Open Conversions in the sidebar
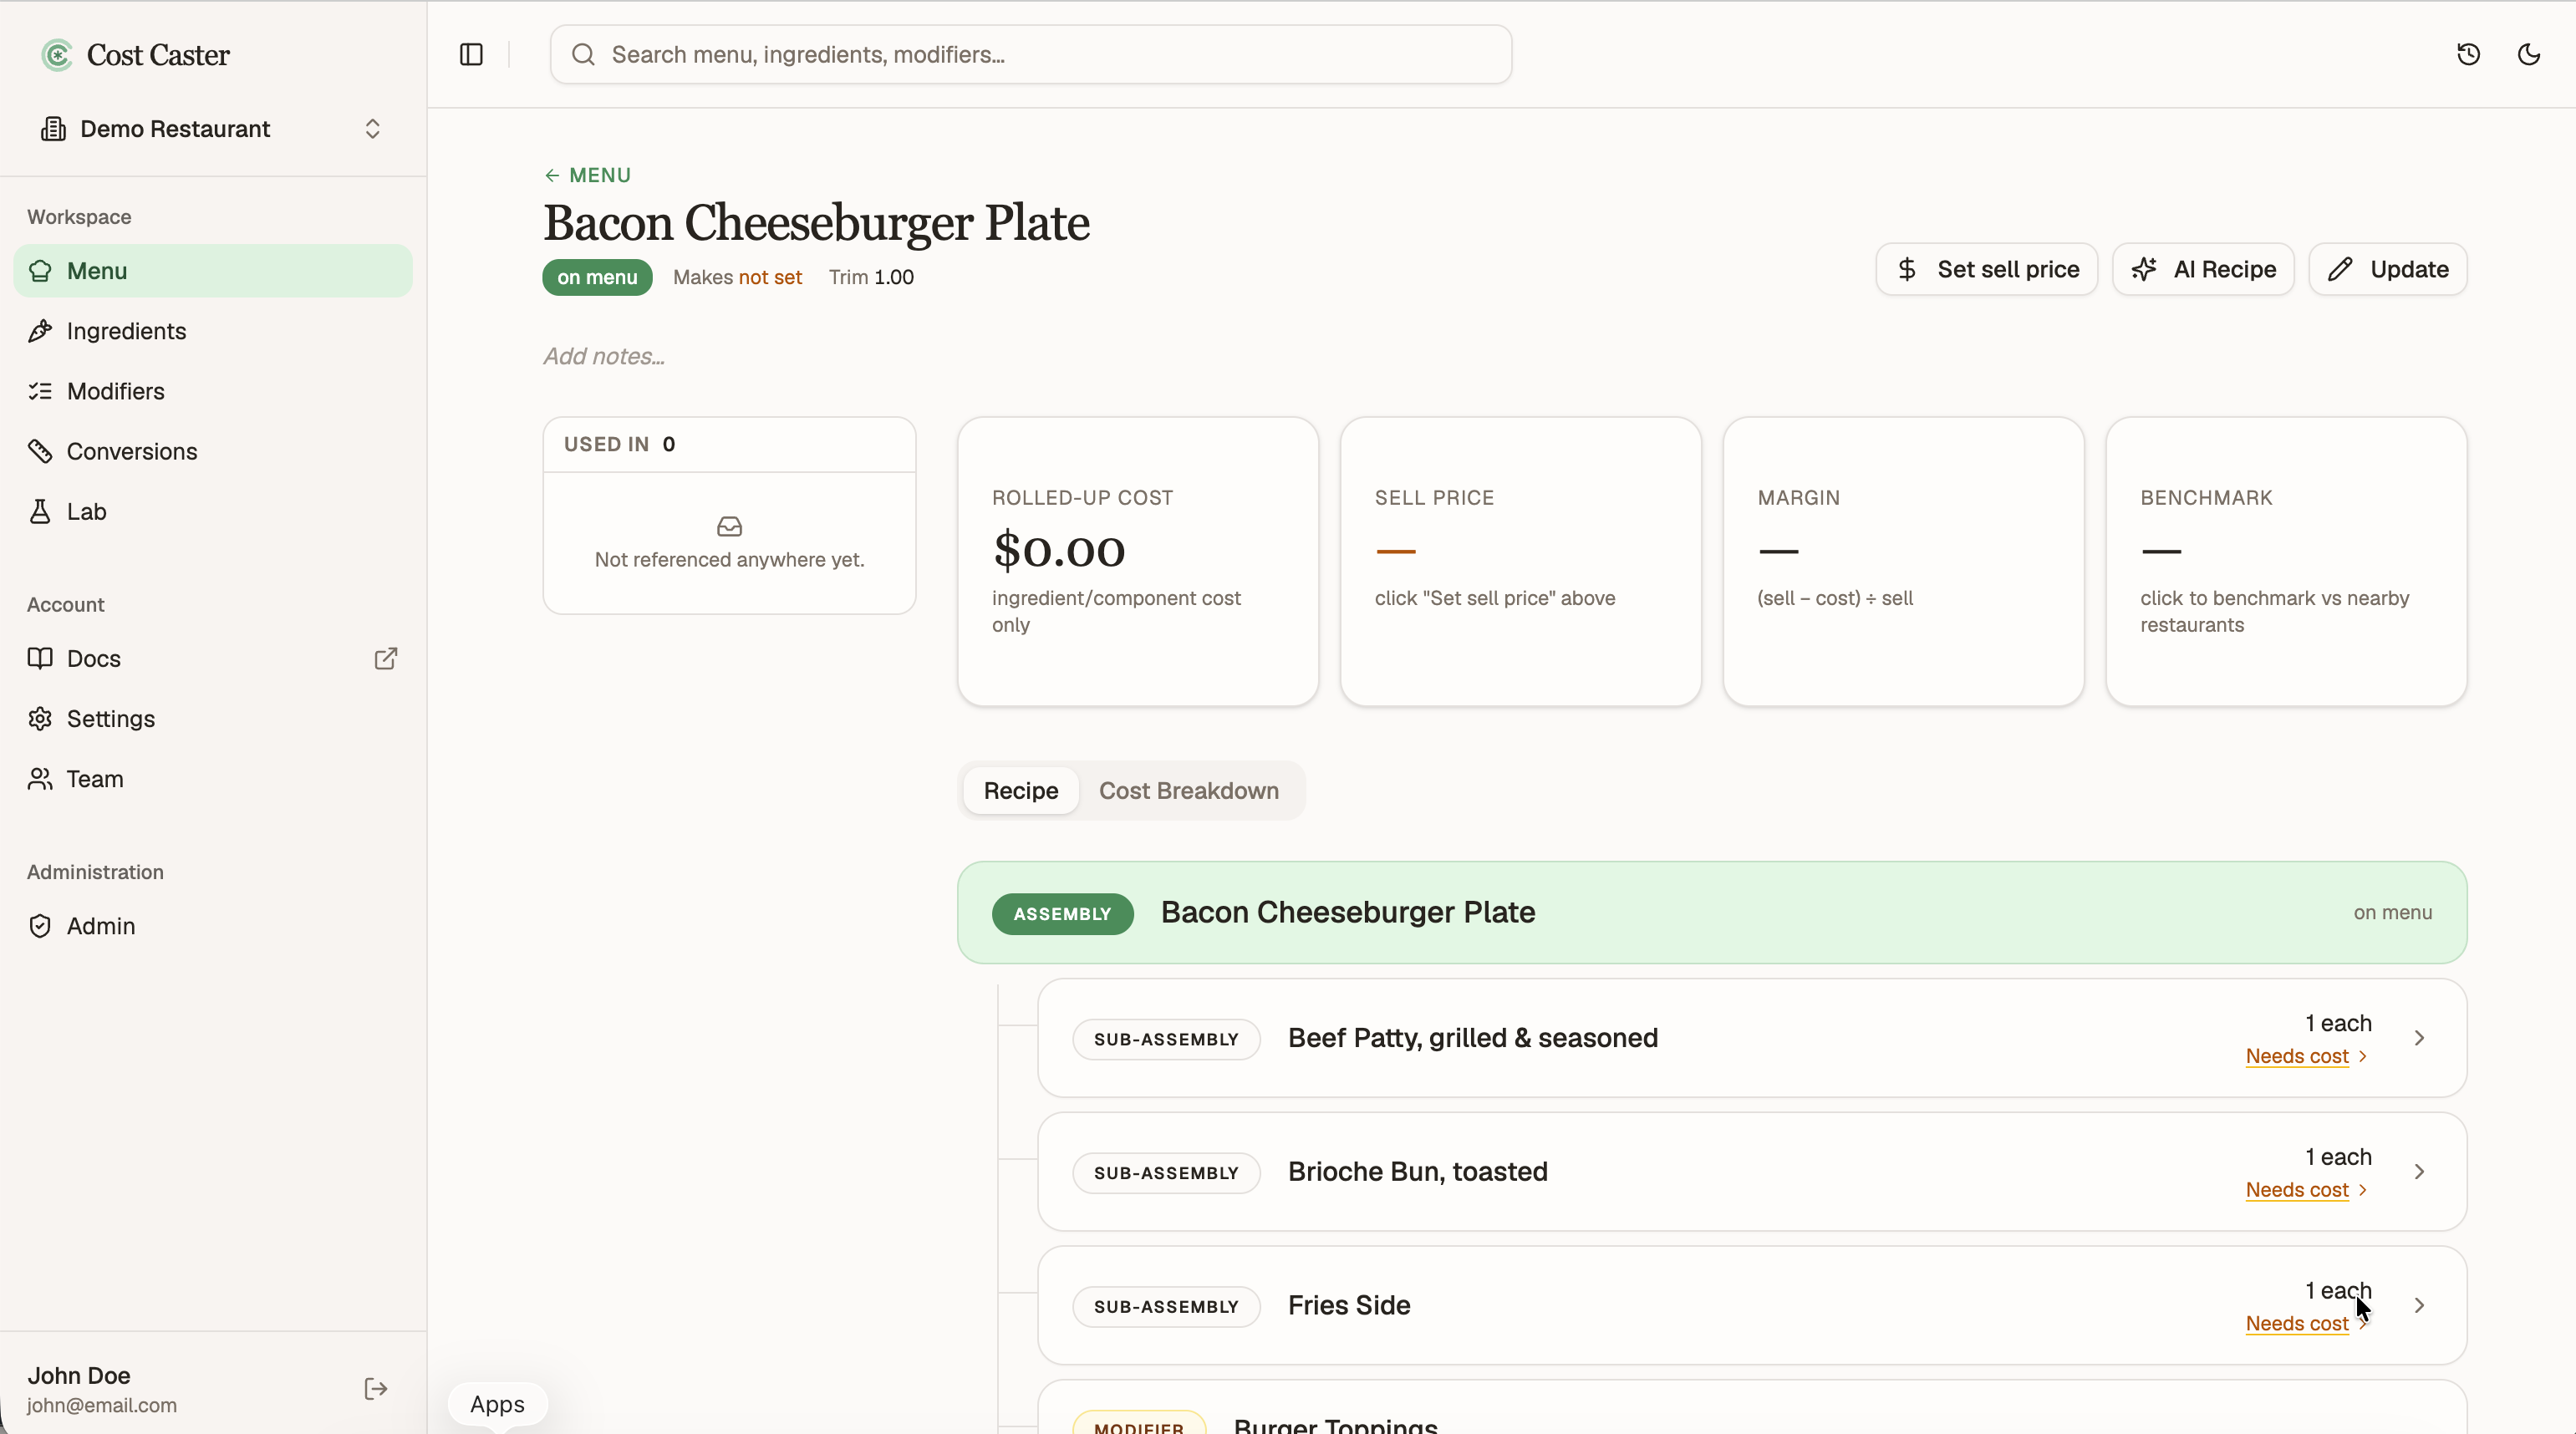 (x=213, y=451)
